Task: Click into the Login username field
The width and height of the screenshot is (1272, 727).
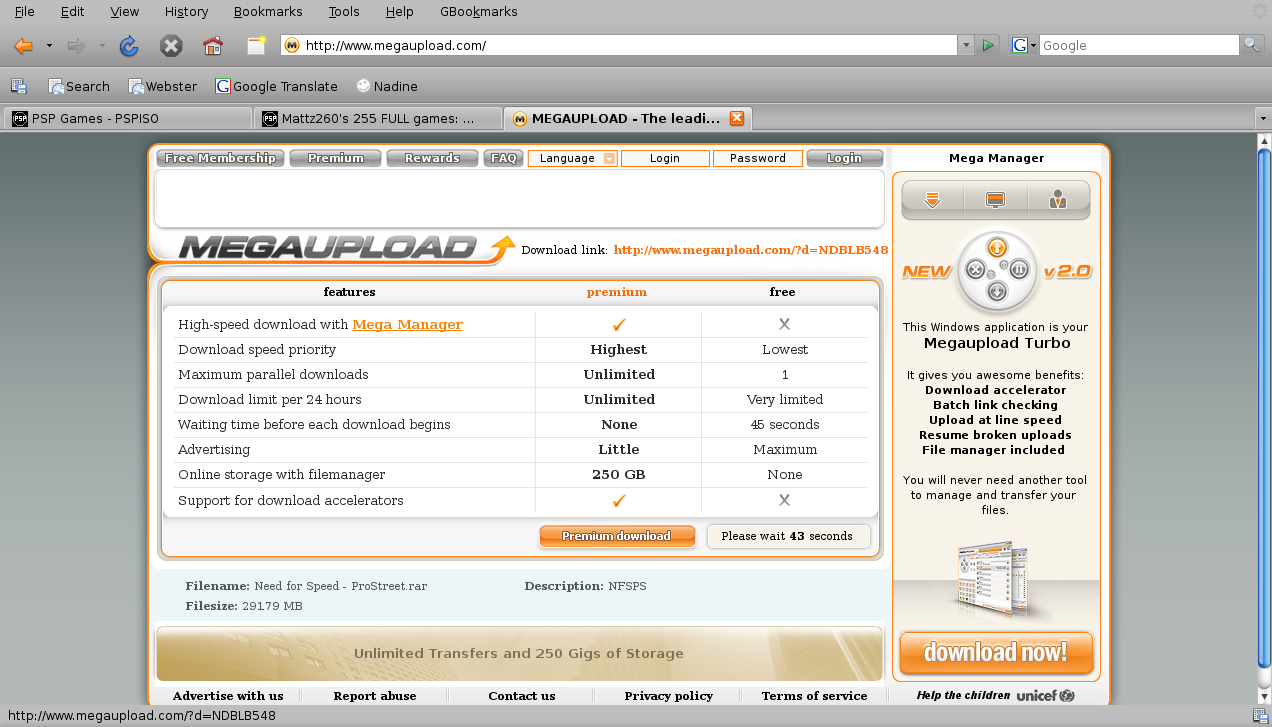Action: 665,158
